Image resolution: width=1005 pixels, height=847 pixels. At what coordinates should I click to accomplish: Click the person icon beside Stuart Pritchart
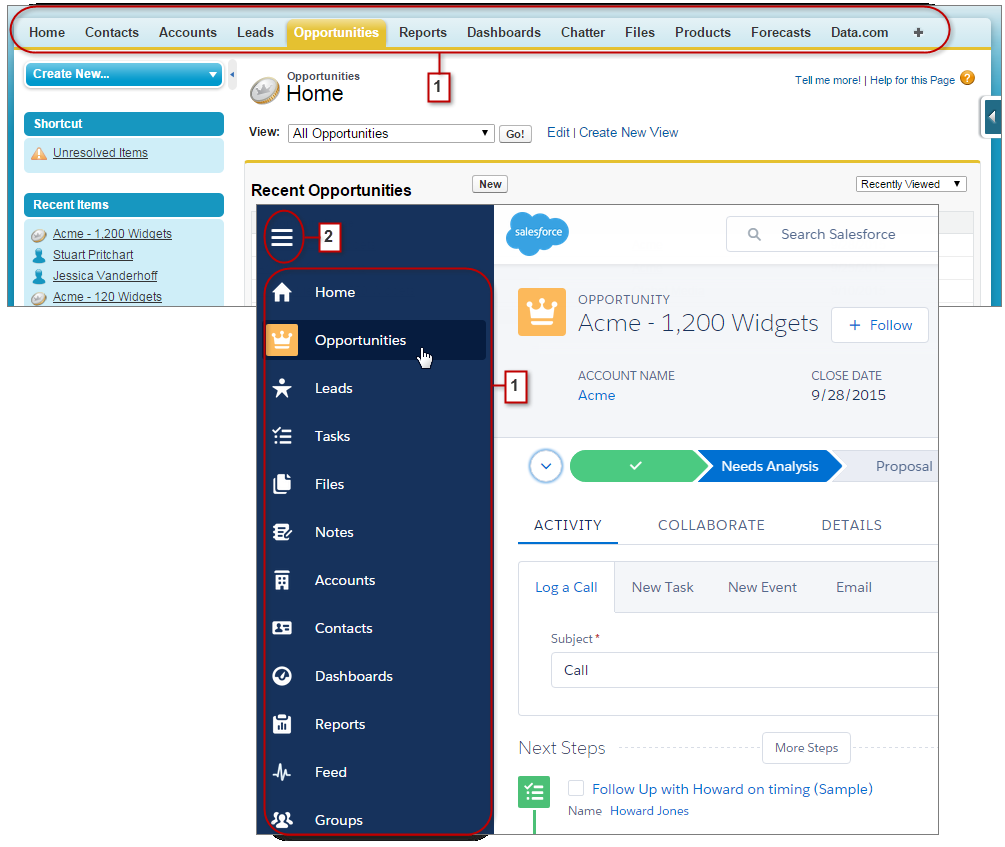(39, 255)
